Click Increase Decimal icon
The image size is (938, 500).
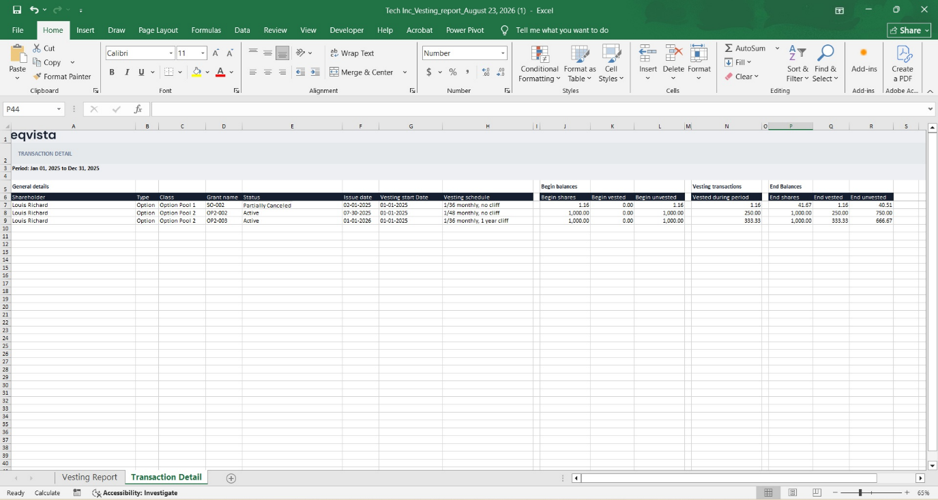pos(486,72)
